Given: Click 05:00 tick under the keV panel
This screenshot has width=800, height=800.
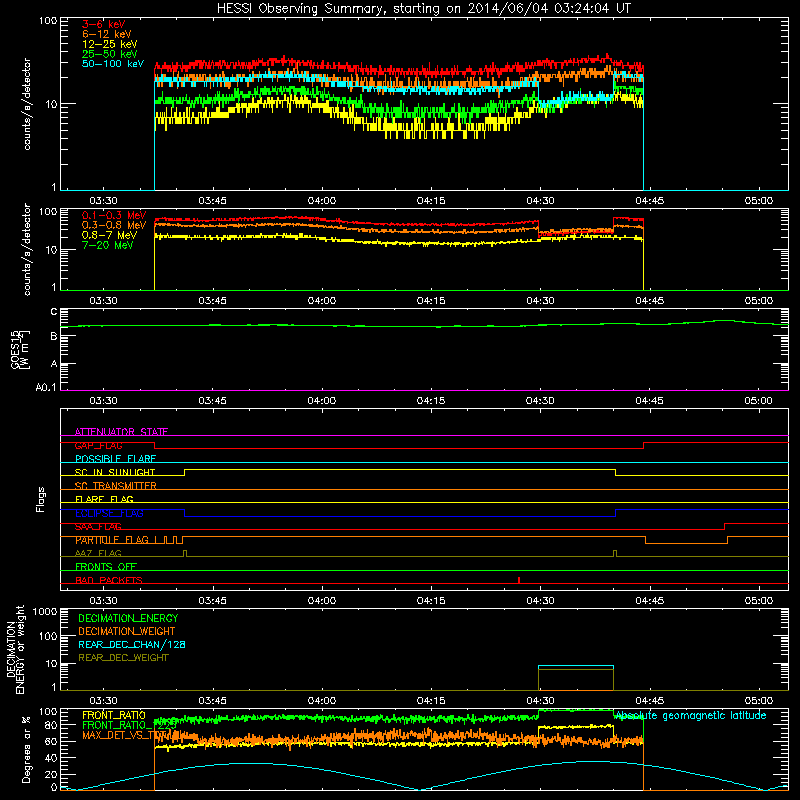Looking at the screenshot, I should coord(759,201).
